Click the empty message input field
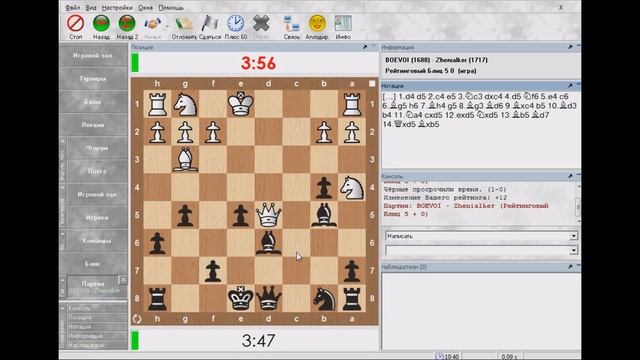The image size is (640, 360). [478, 250]
